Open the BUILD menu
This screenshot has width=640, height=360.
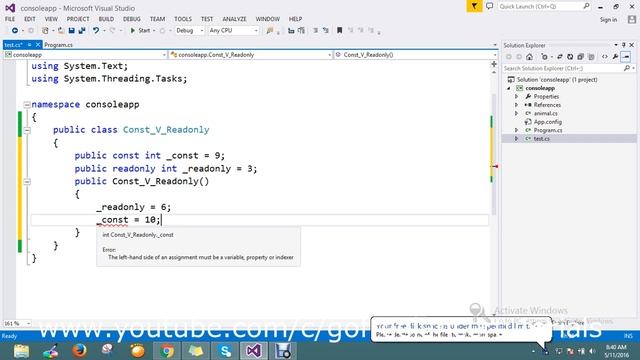click(x=106, y=19)
